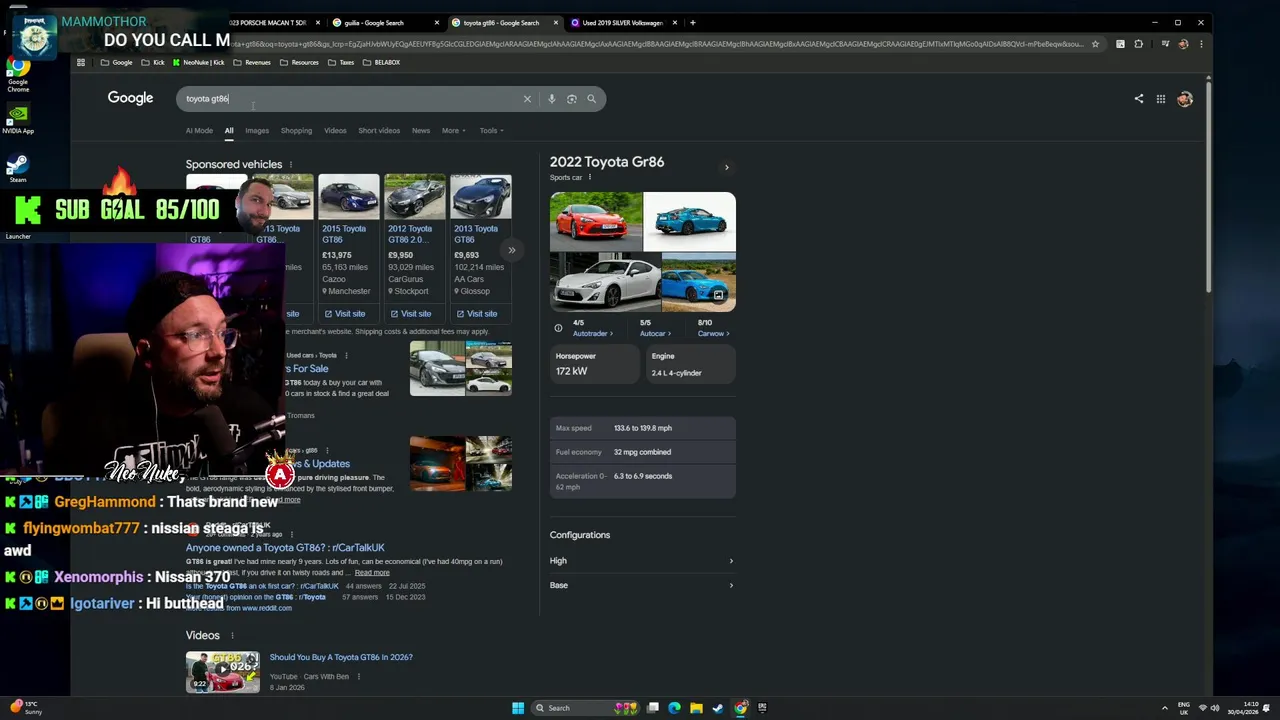Show more sponsored vehicles with the arrow
The width and height of the screenshot is (1280, 720).
[511, 250]
